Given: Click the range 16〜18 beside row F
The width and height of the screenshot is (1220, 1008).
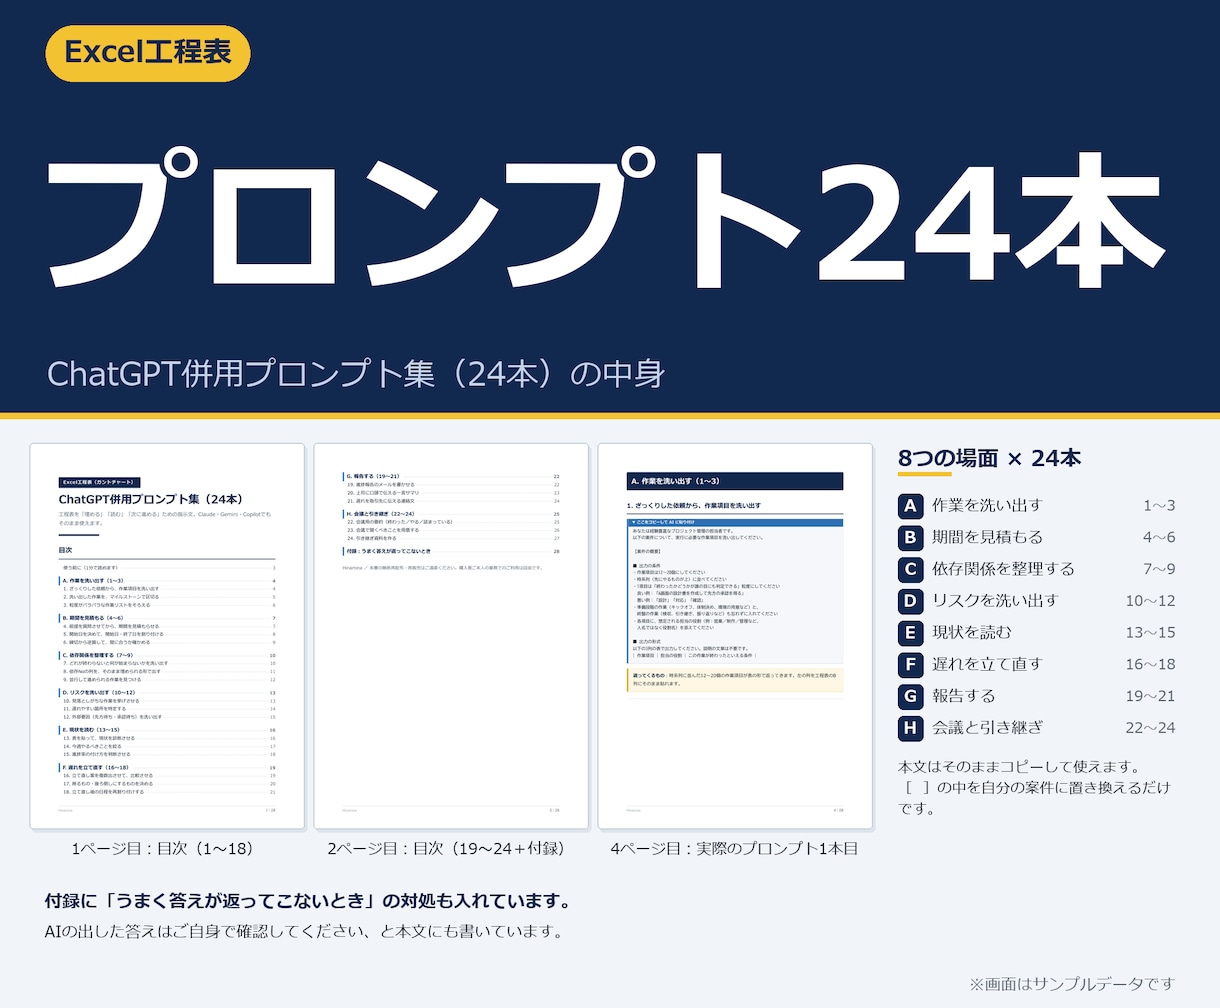Looking at the screenshot, I should point(1151,664).
